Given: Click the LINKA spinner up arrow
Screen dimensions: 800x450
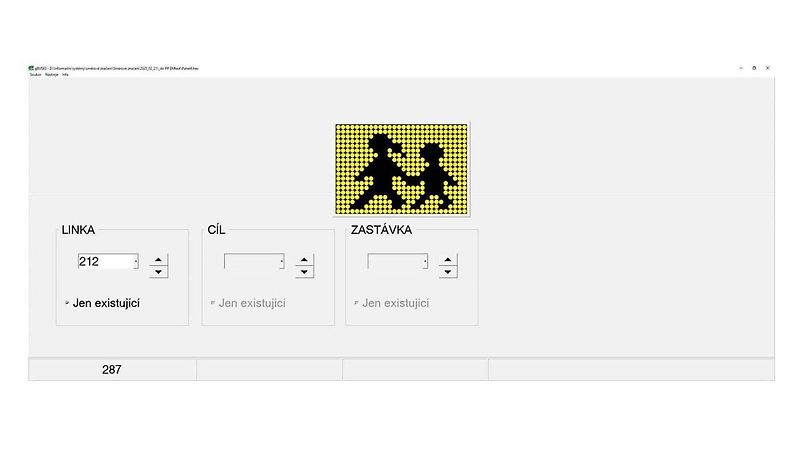Looking at the screenshot, I should [158, 260].
